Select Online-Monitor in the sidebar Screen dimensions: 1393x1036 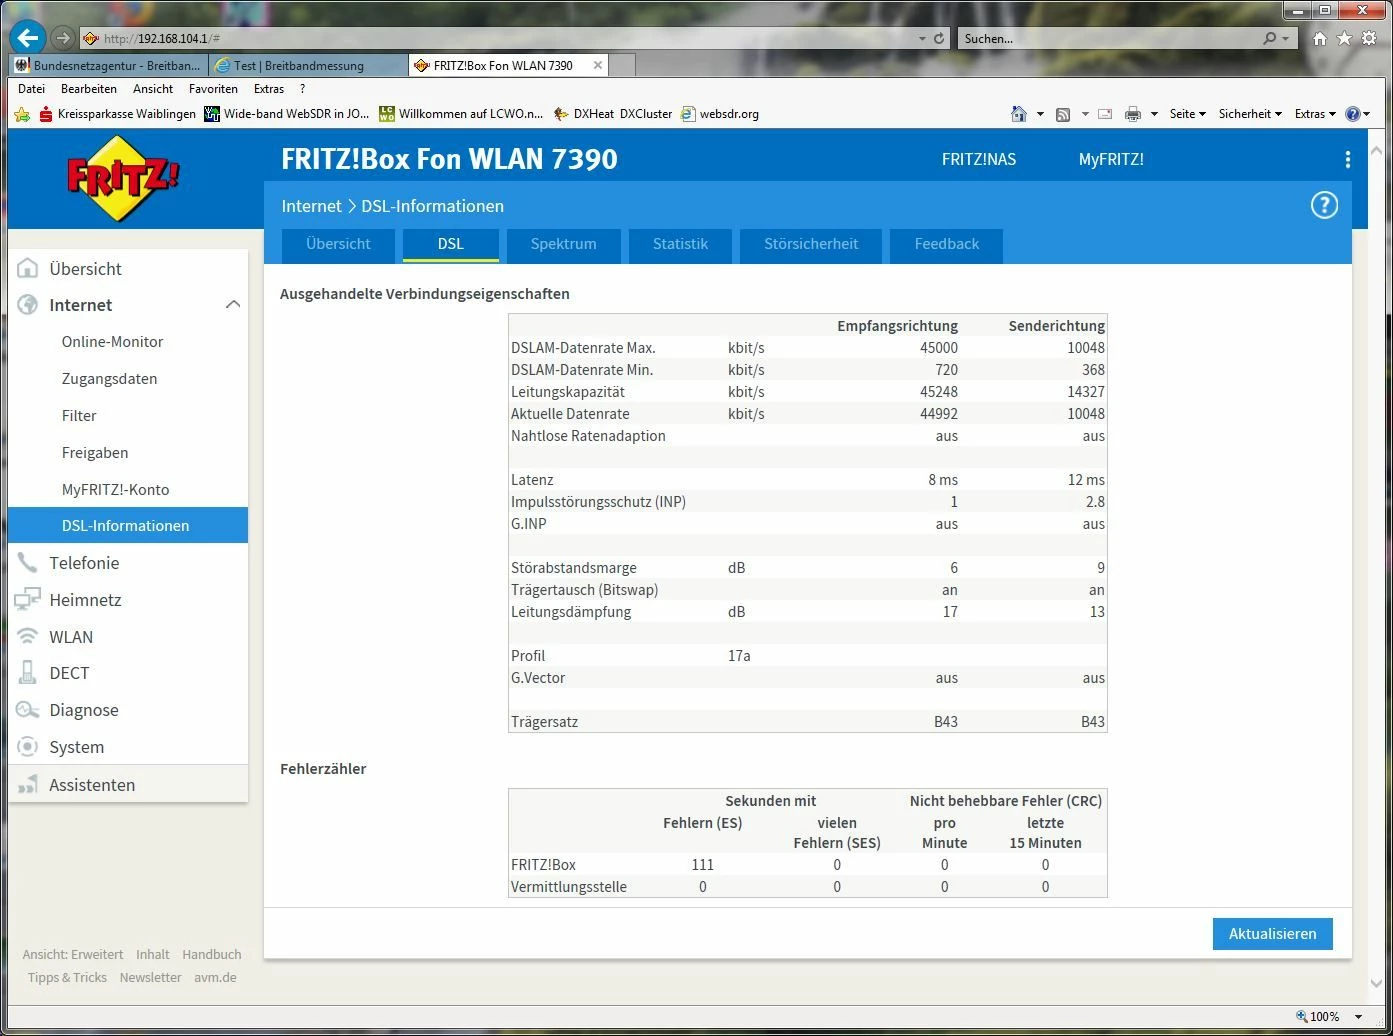click(x=112, y=342)
